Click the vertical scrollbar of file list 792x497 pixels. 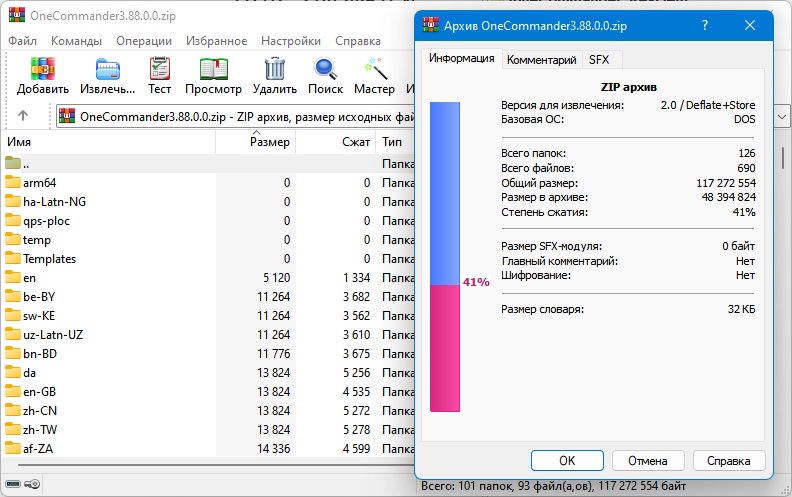tap(783, 158)
